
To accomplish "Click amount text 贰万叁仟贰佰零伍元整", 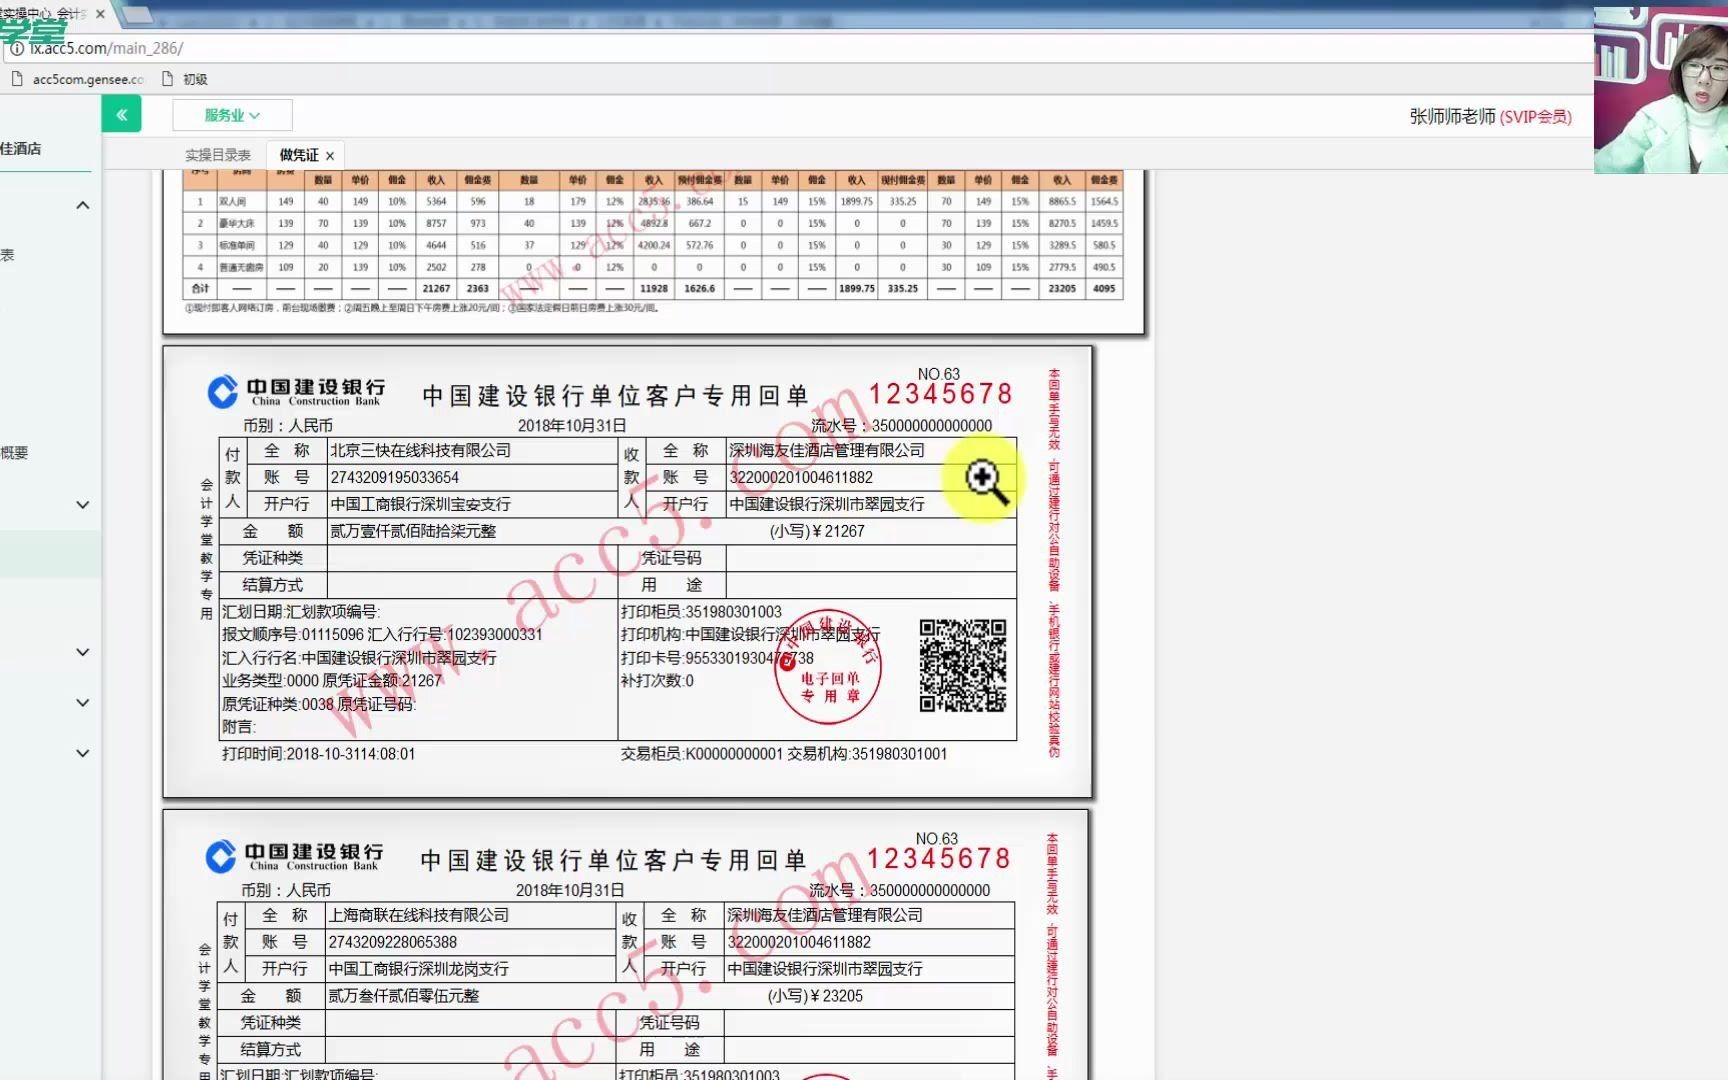I will [x=404, y=996].
